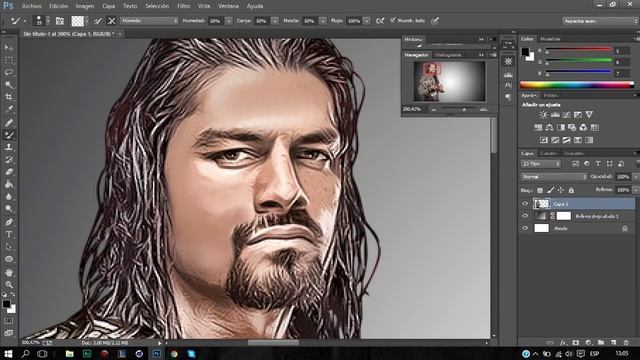Image resolution: width=640 pixels, height=360 pixels.
Task: Select the Paint Bucket tool
Action: (9, 184)
